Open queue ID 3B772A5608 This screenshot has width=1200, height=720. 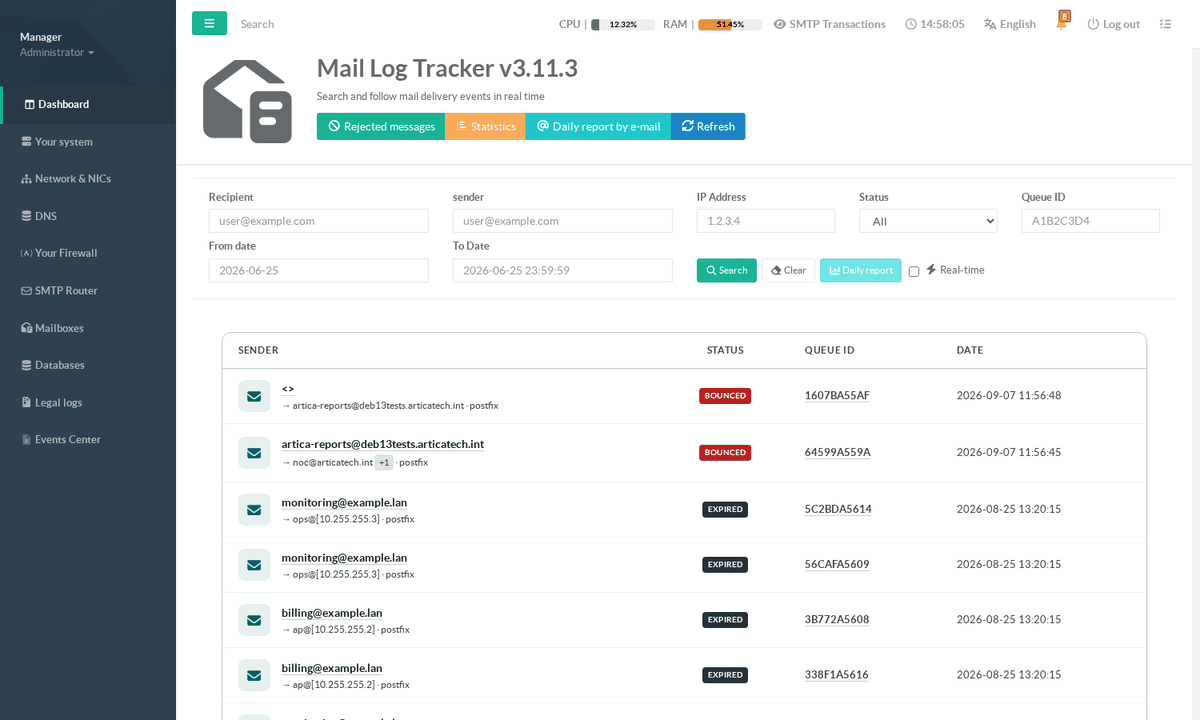pos(837,619)
